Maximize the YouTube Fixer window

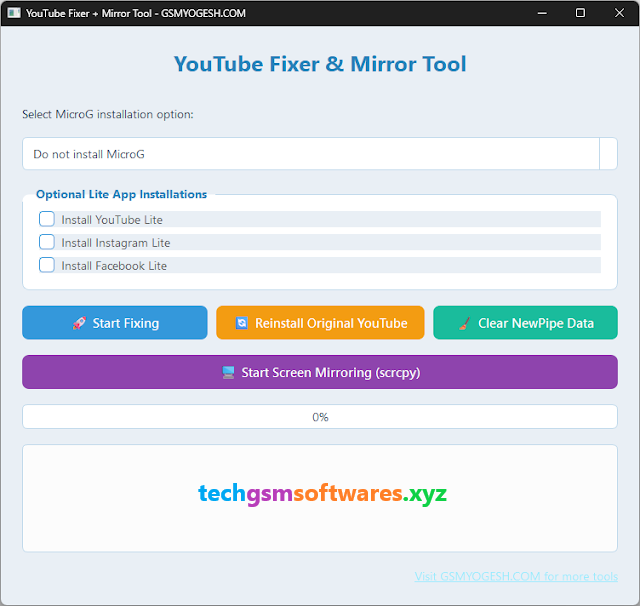coord(580,13)
